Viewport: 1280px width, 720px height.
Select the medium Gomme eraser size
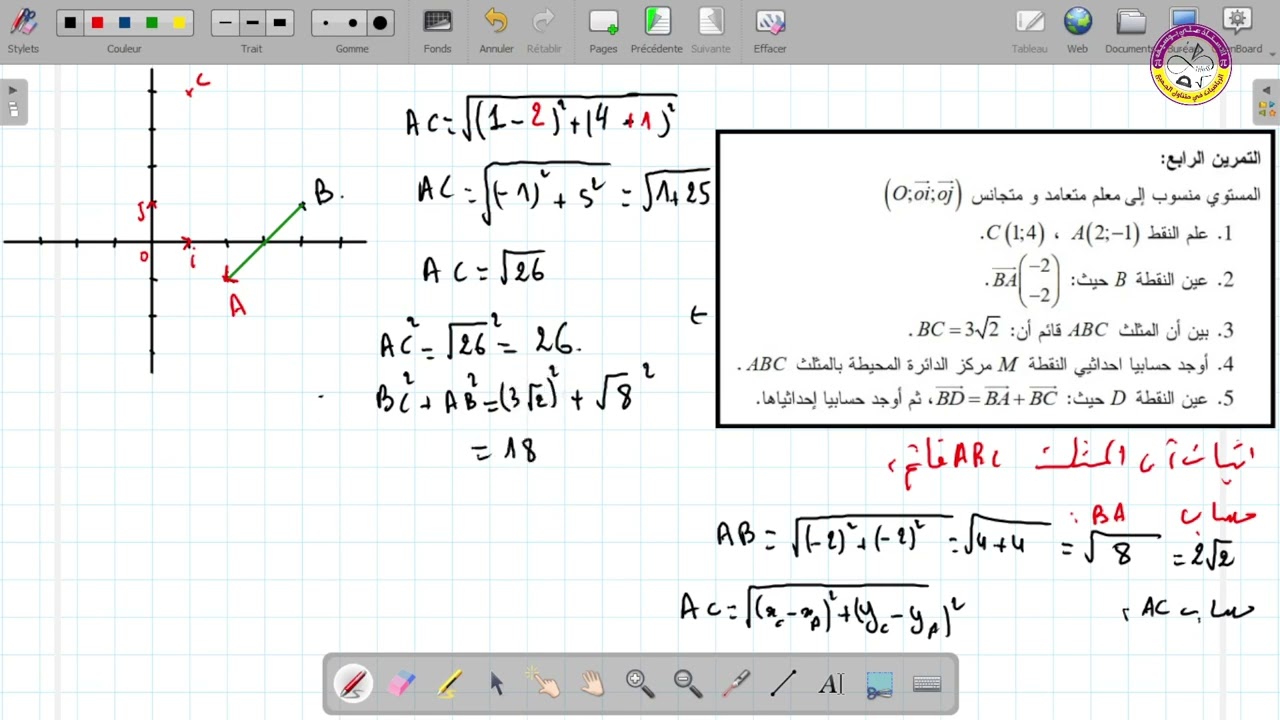tap(353, 23)
